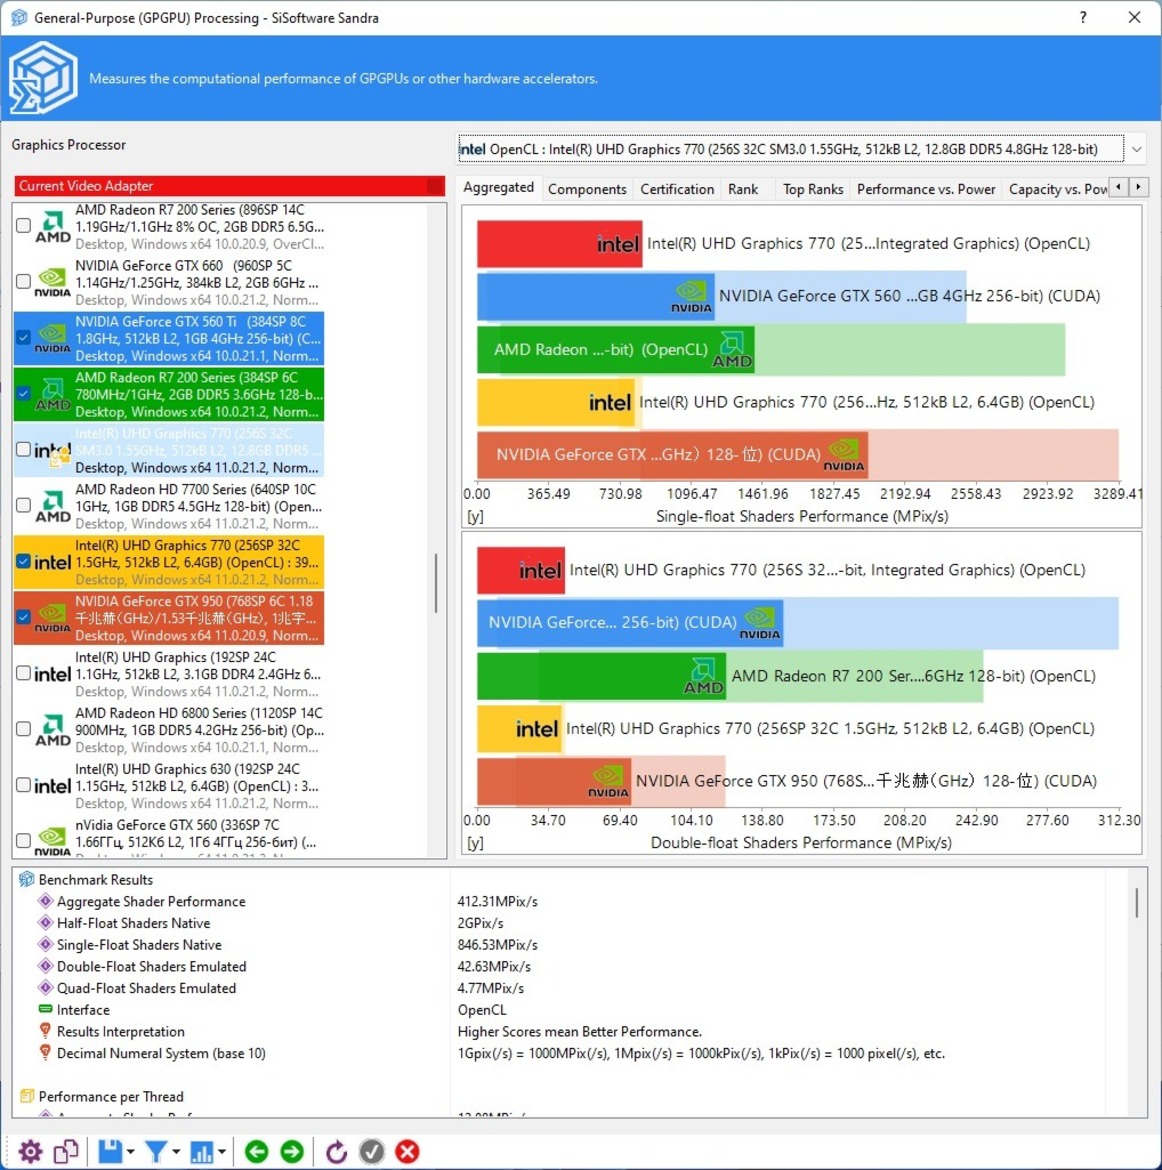Screen dimensions: 1162x1170
Task: Uncheck the NVIDIA GeForce GTX 560 Ti checkbox
Action: click(23, 337)
